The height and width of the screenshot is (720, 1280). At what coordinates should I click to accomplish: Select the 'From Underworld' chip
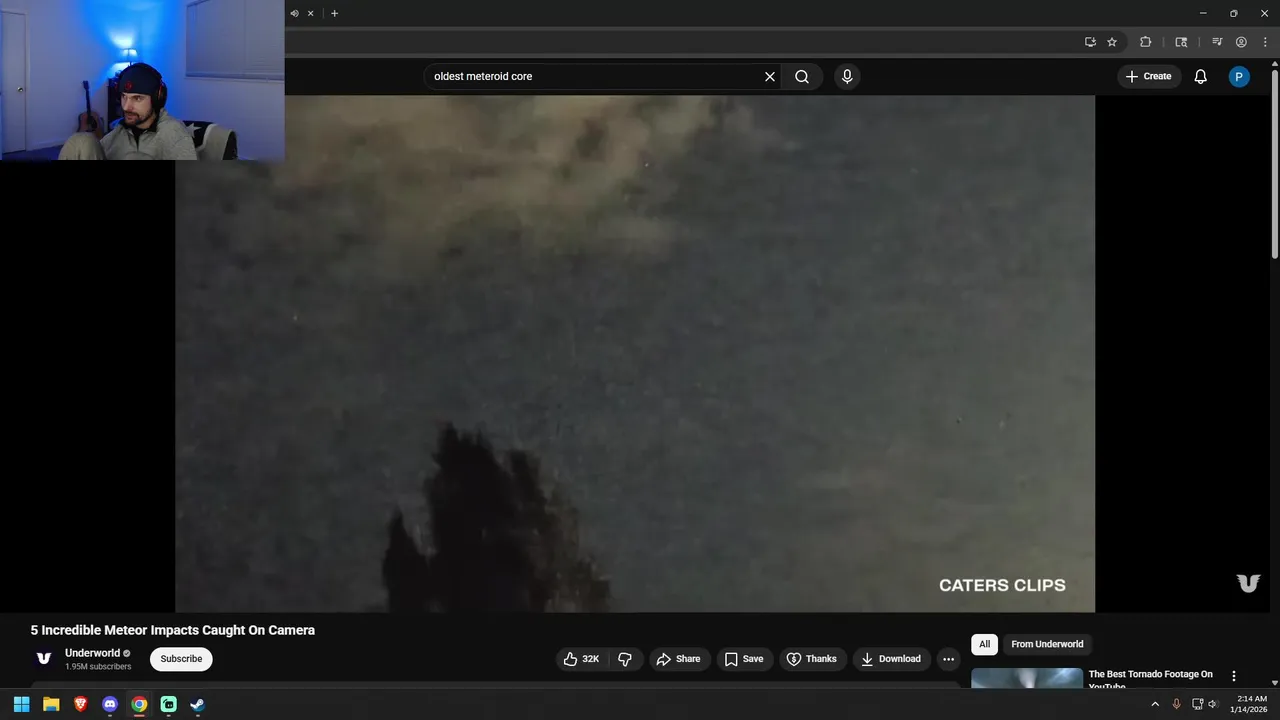[1047, 644]
